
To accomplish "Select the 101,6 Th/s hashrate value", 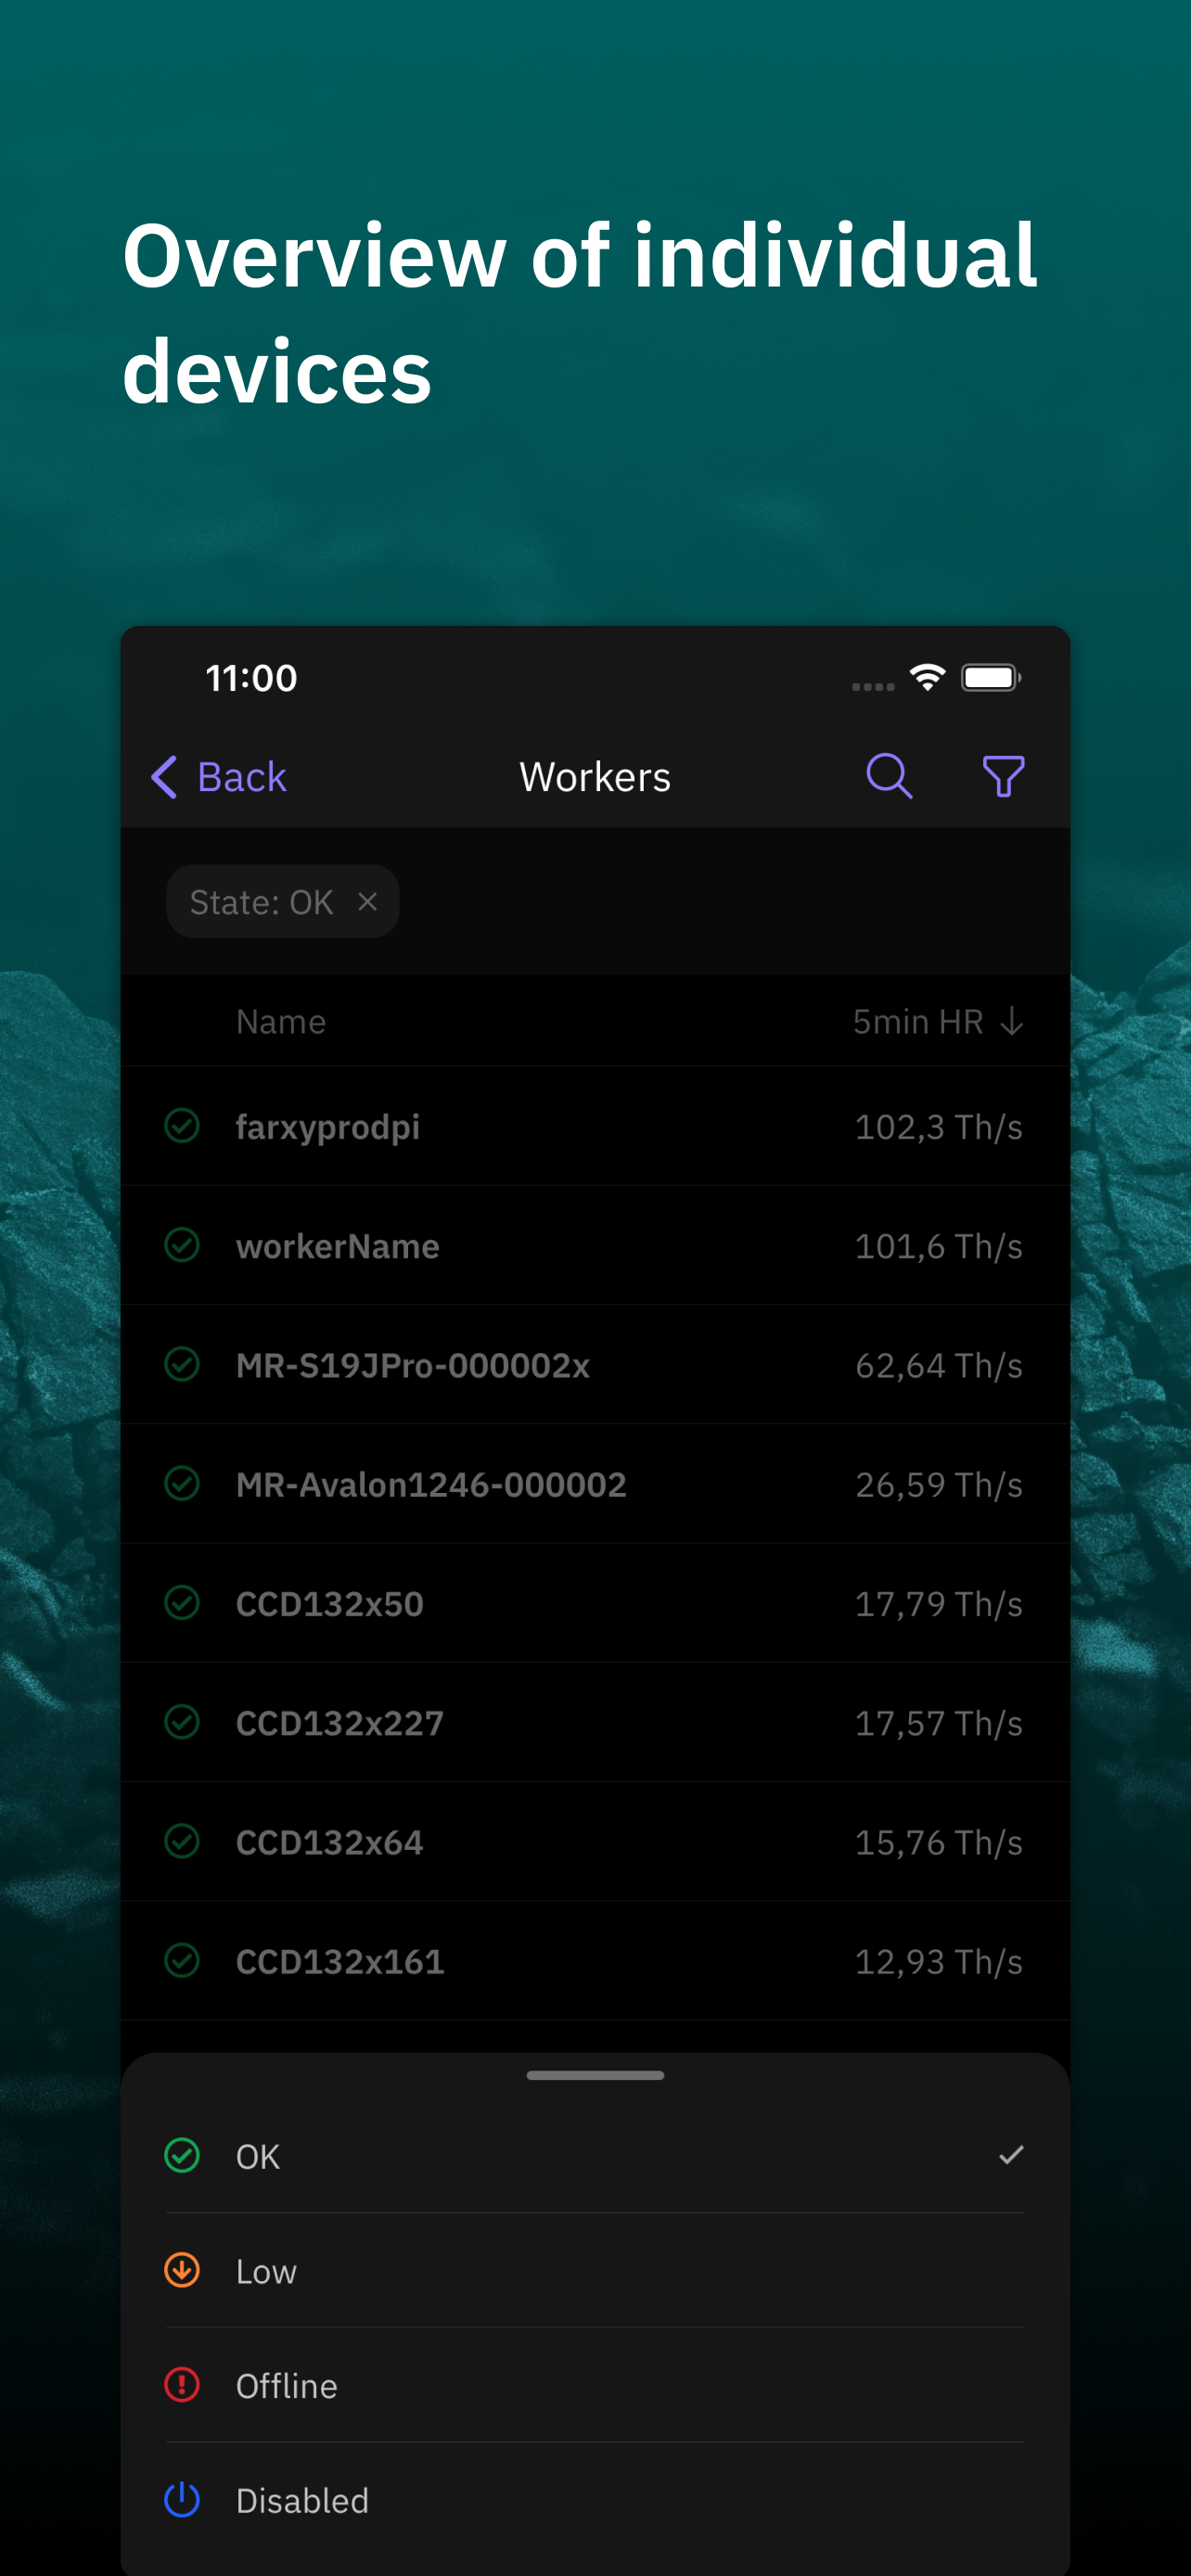I will 938,1246.
